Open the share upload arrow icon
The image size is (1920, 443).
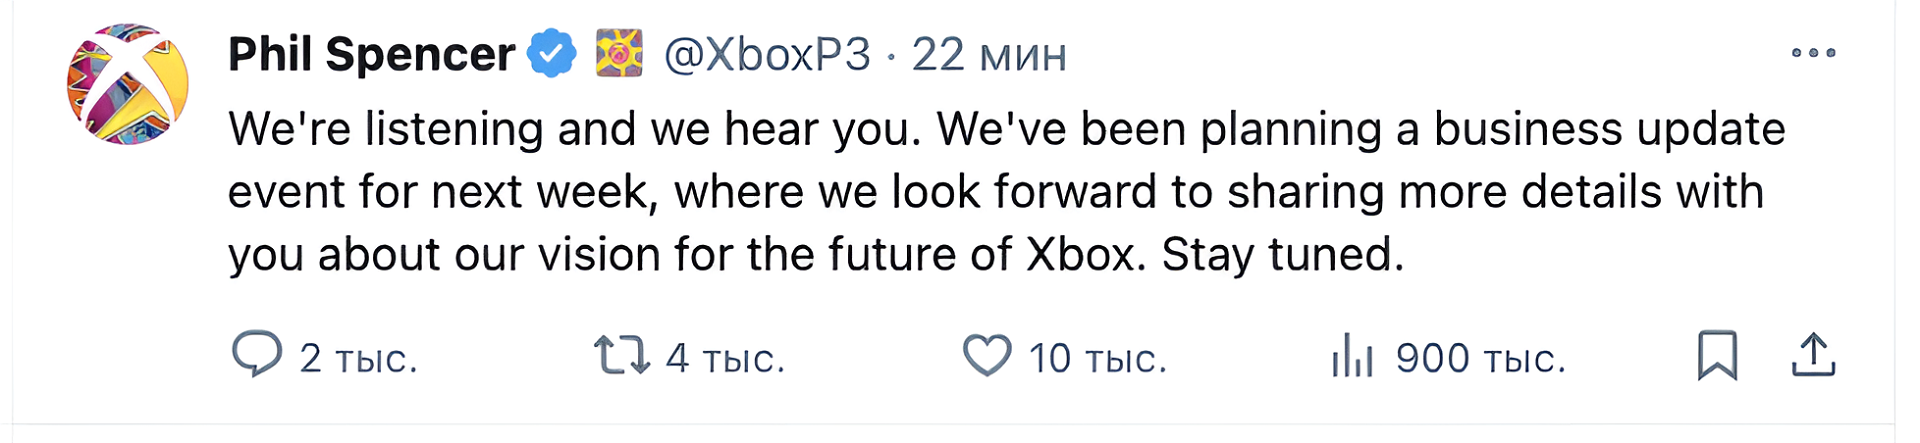click(x=1813, y=355)
